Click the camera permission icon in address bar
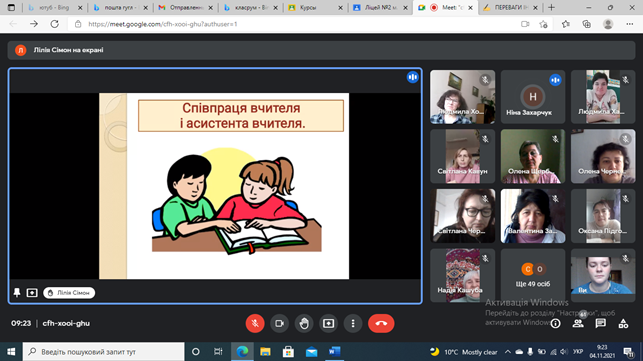643x361 pixels. (525, 24)
